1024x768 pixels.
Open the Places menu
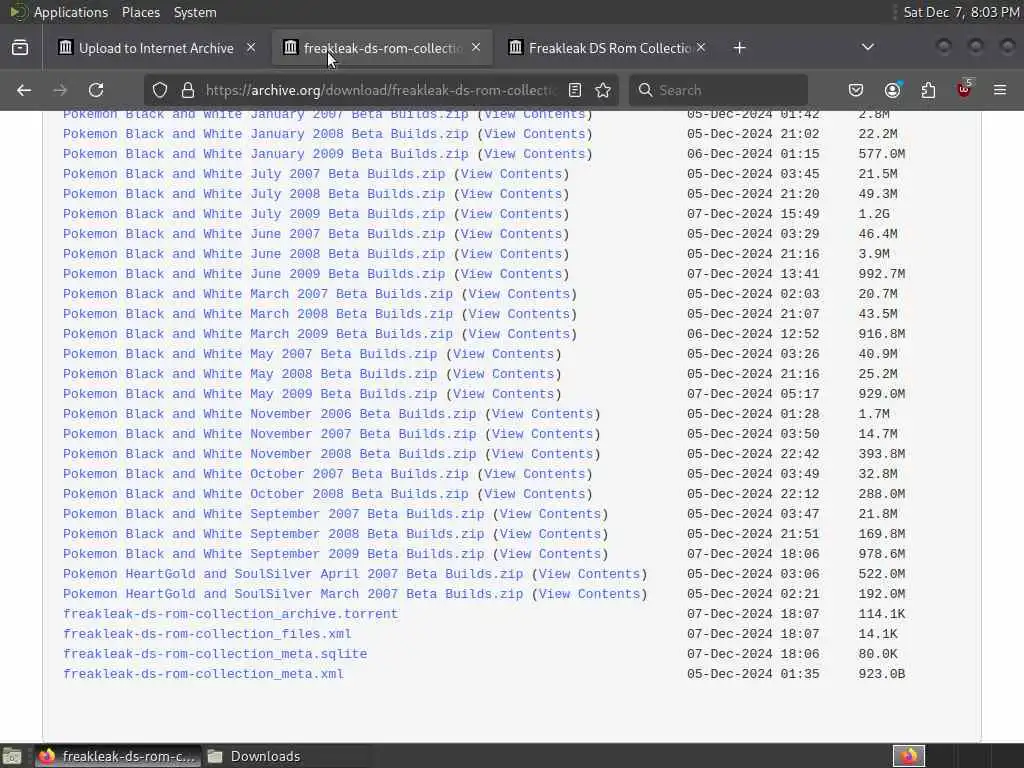[x=140, y=12]
